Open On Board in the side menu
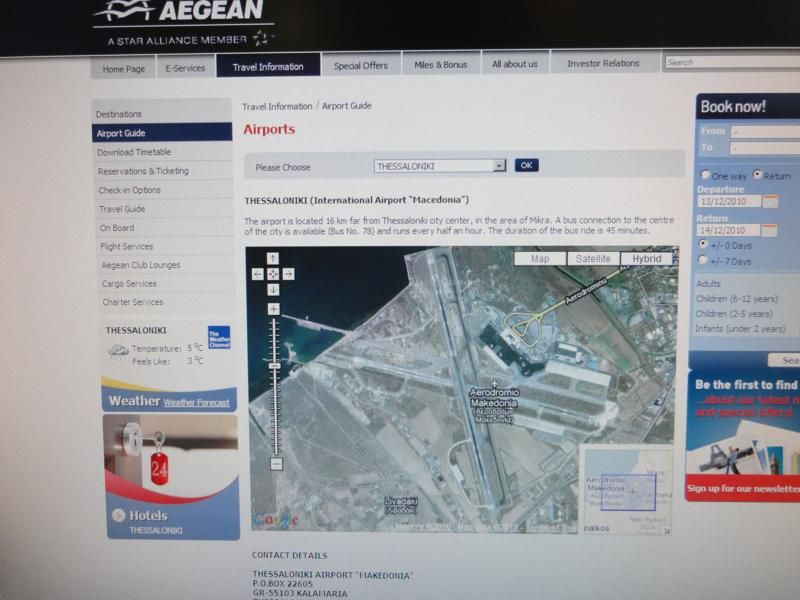The image size is (800, 600). click(x=164, y=228)
